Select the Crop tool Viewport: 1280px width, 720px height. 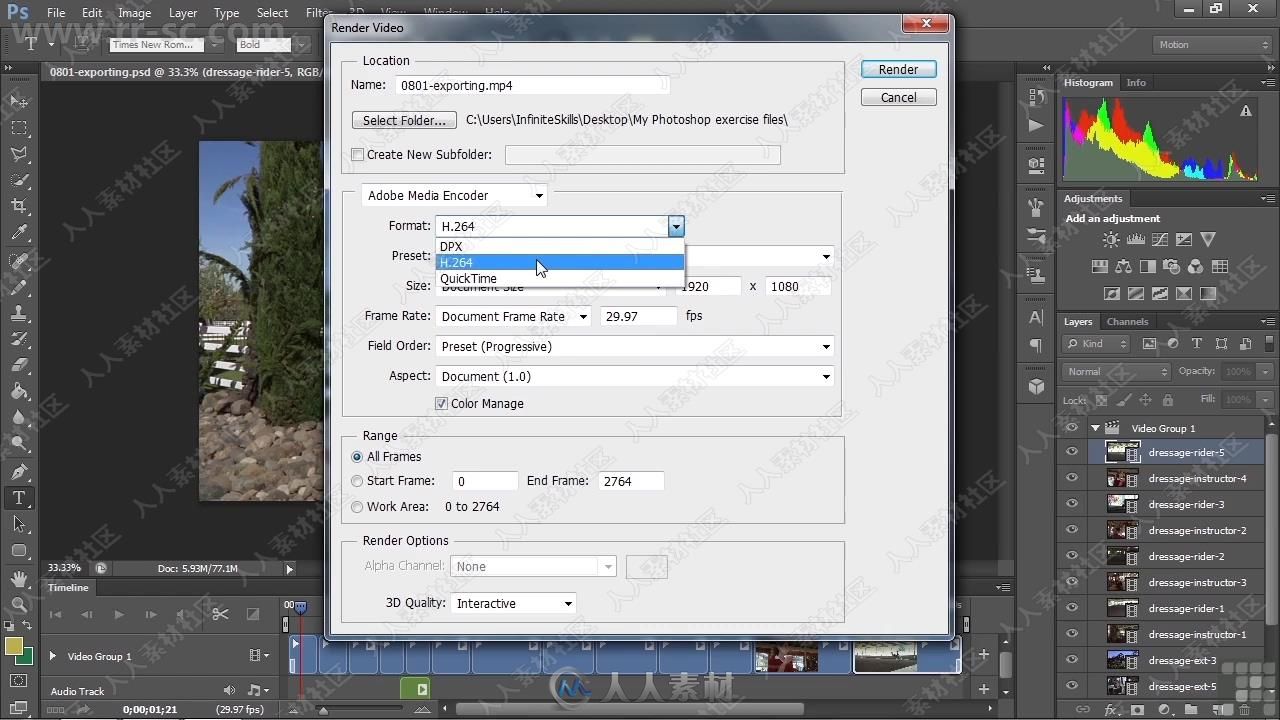[19, 206]
